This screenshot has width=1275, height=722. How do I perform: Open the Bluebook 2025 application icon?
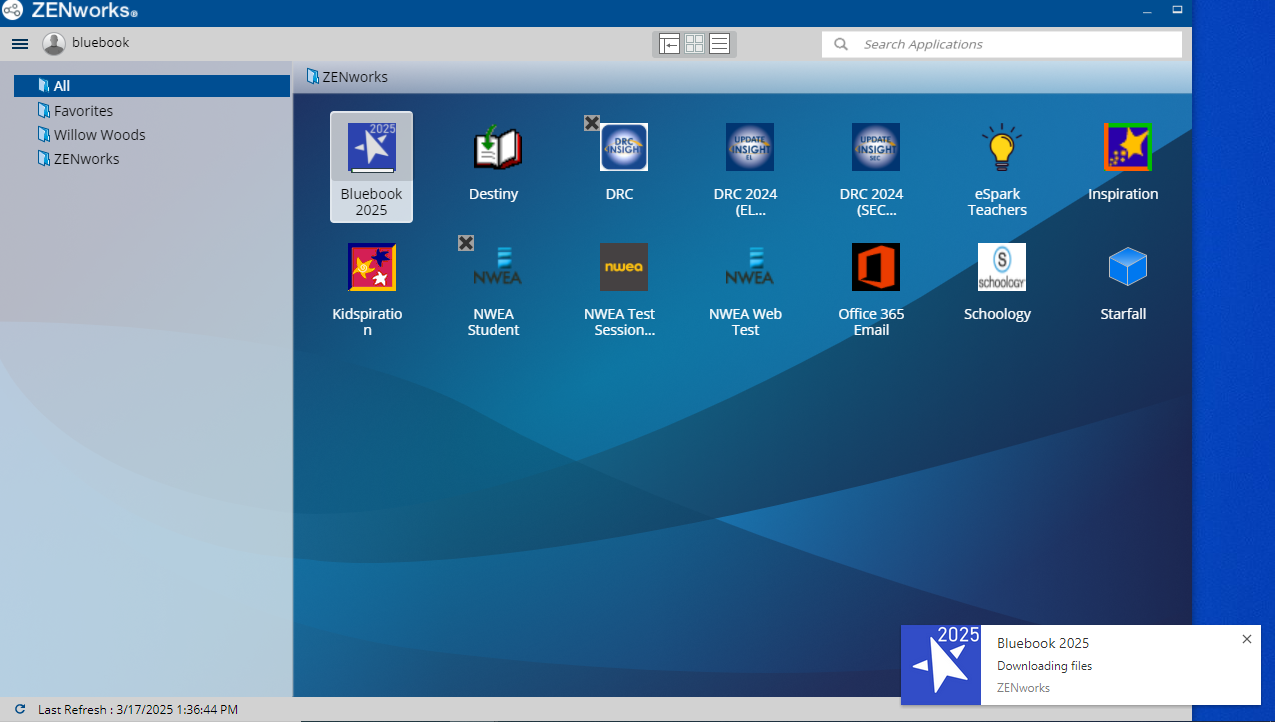371,148
